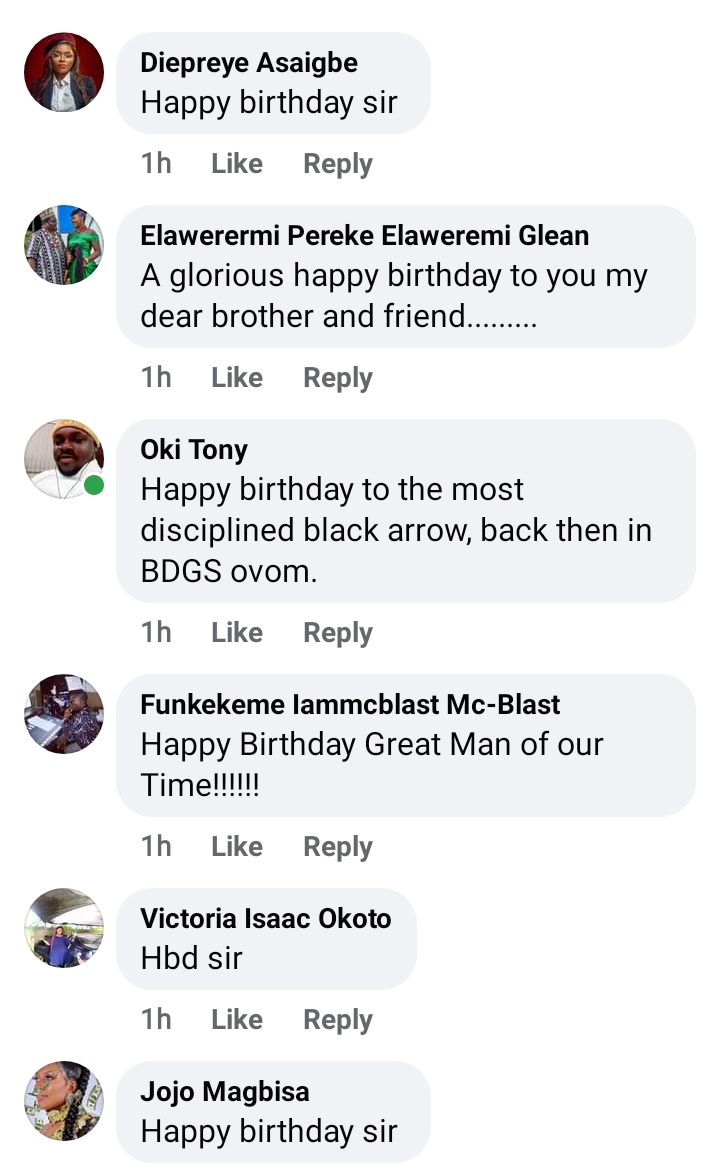Screen dimensions: 719x1171
Task: Like Oki Tony's birthday comment
Action: pos(236,632)
